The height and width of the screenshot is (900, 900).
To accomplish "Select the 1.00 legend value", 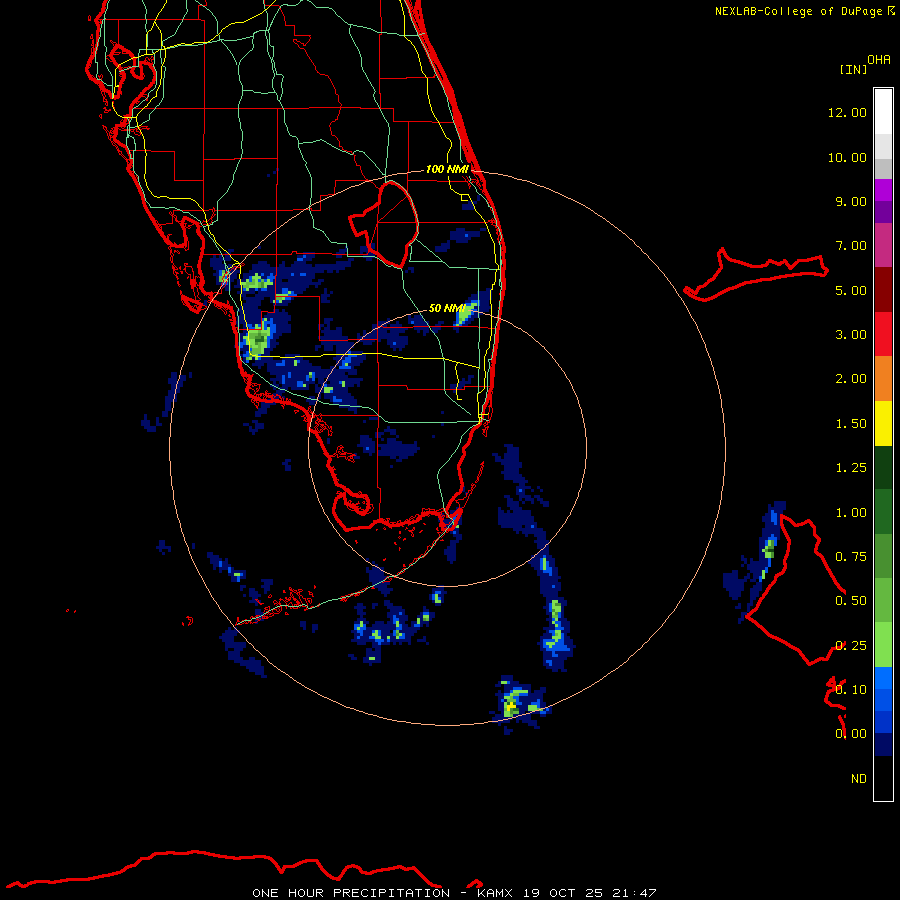I will (x=851, y=513).
